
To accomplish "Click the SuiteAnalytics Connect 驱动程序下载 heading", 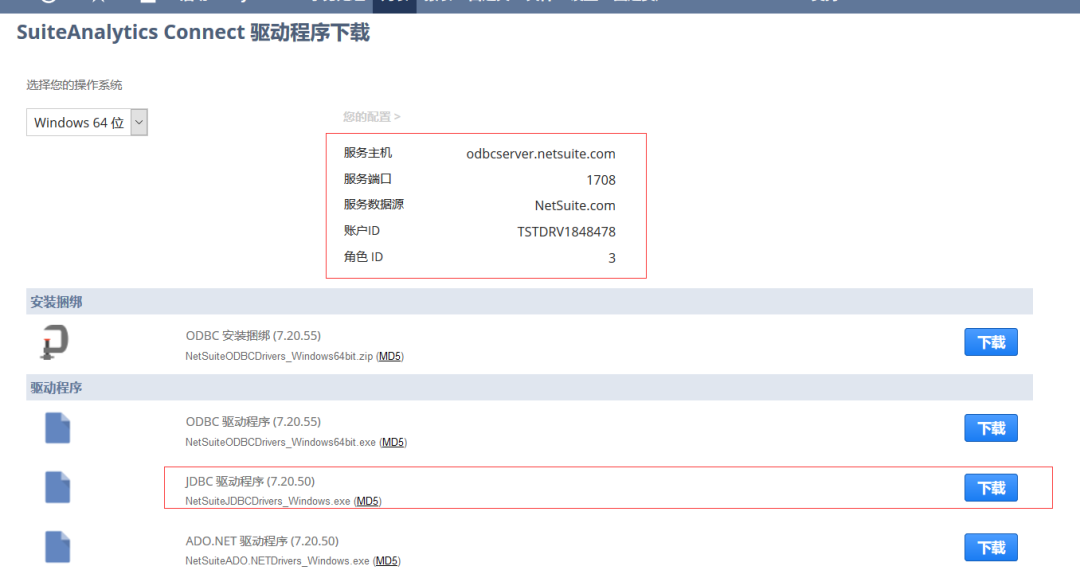I will tap(193, 32).
